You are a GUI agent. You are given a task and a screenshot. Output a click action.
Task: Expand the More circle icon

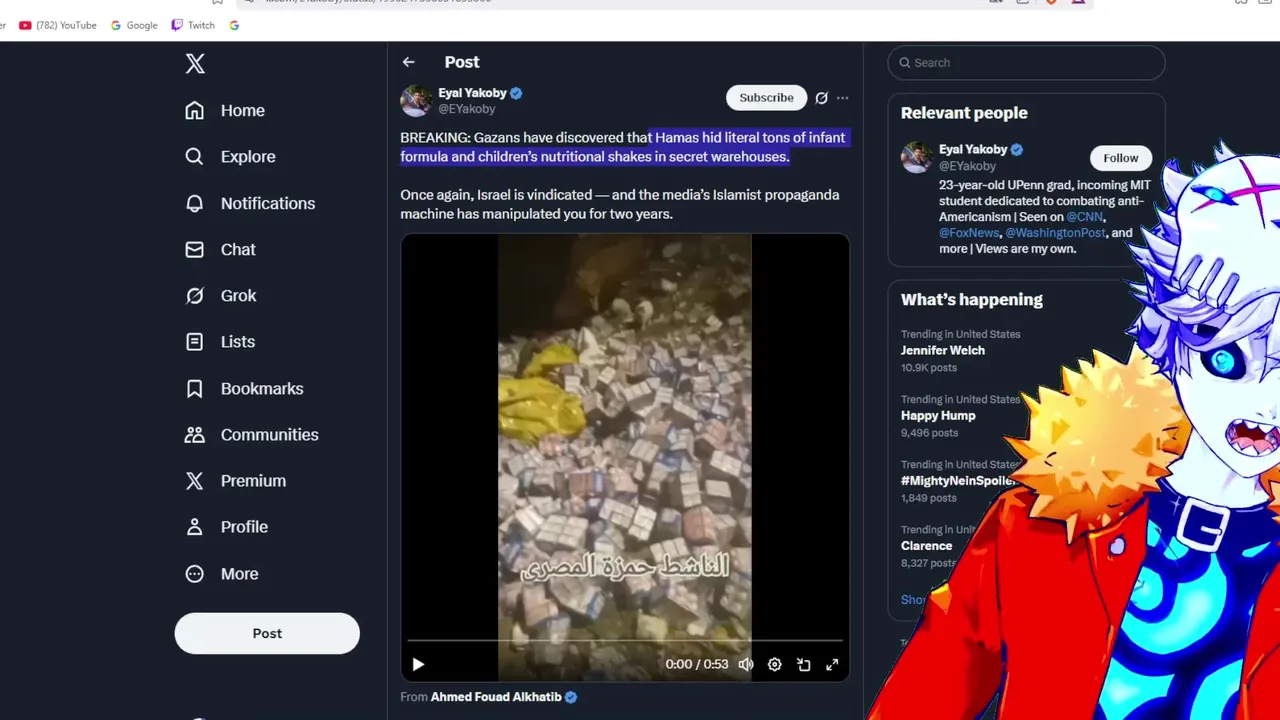[195, 573]
